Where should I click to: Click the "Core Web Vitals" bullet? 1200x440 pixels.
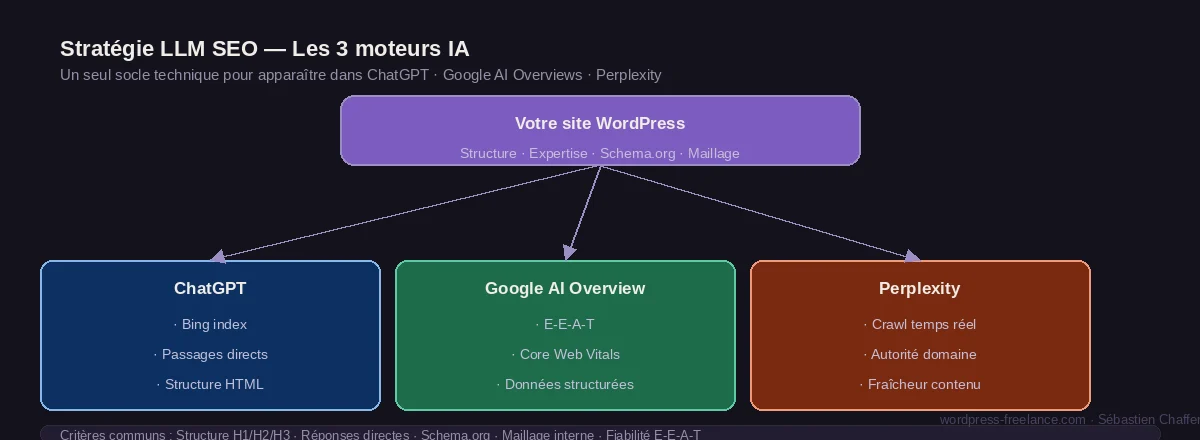[565, 354]
